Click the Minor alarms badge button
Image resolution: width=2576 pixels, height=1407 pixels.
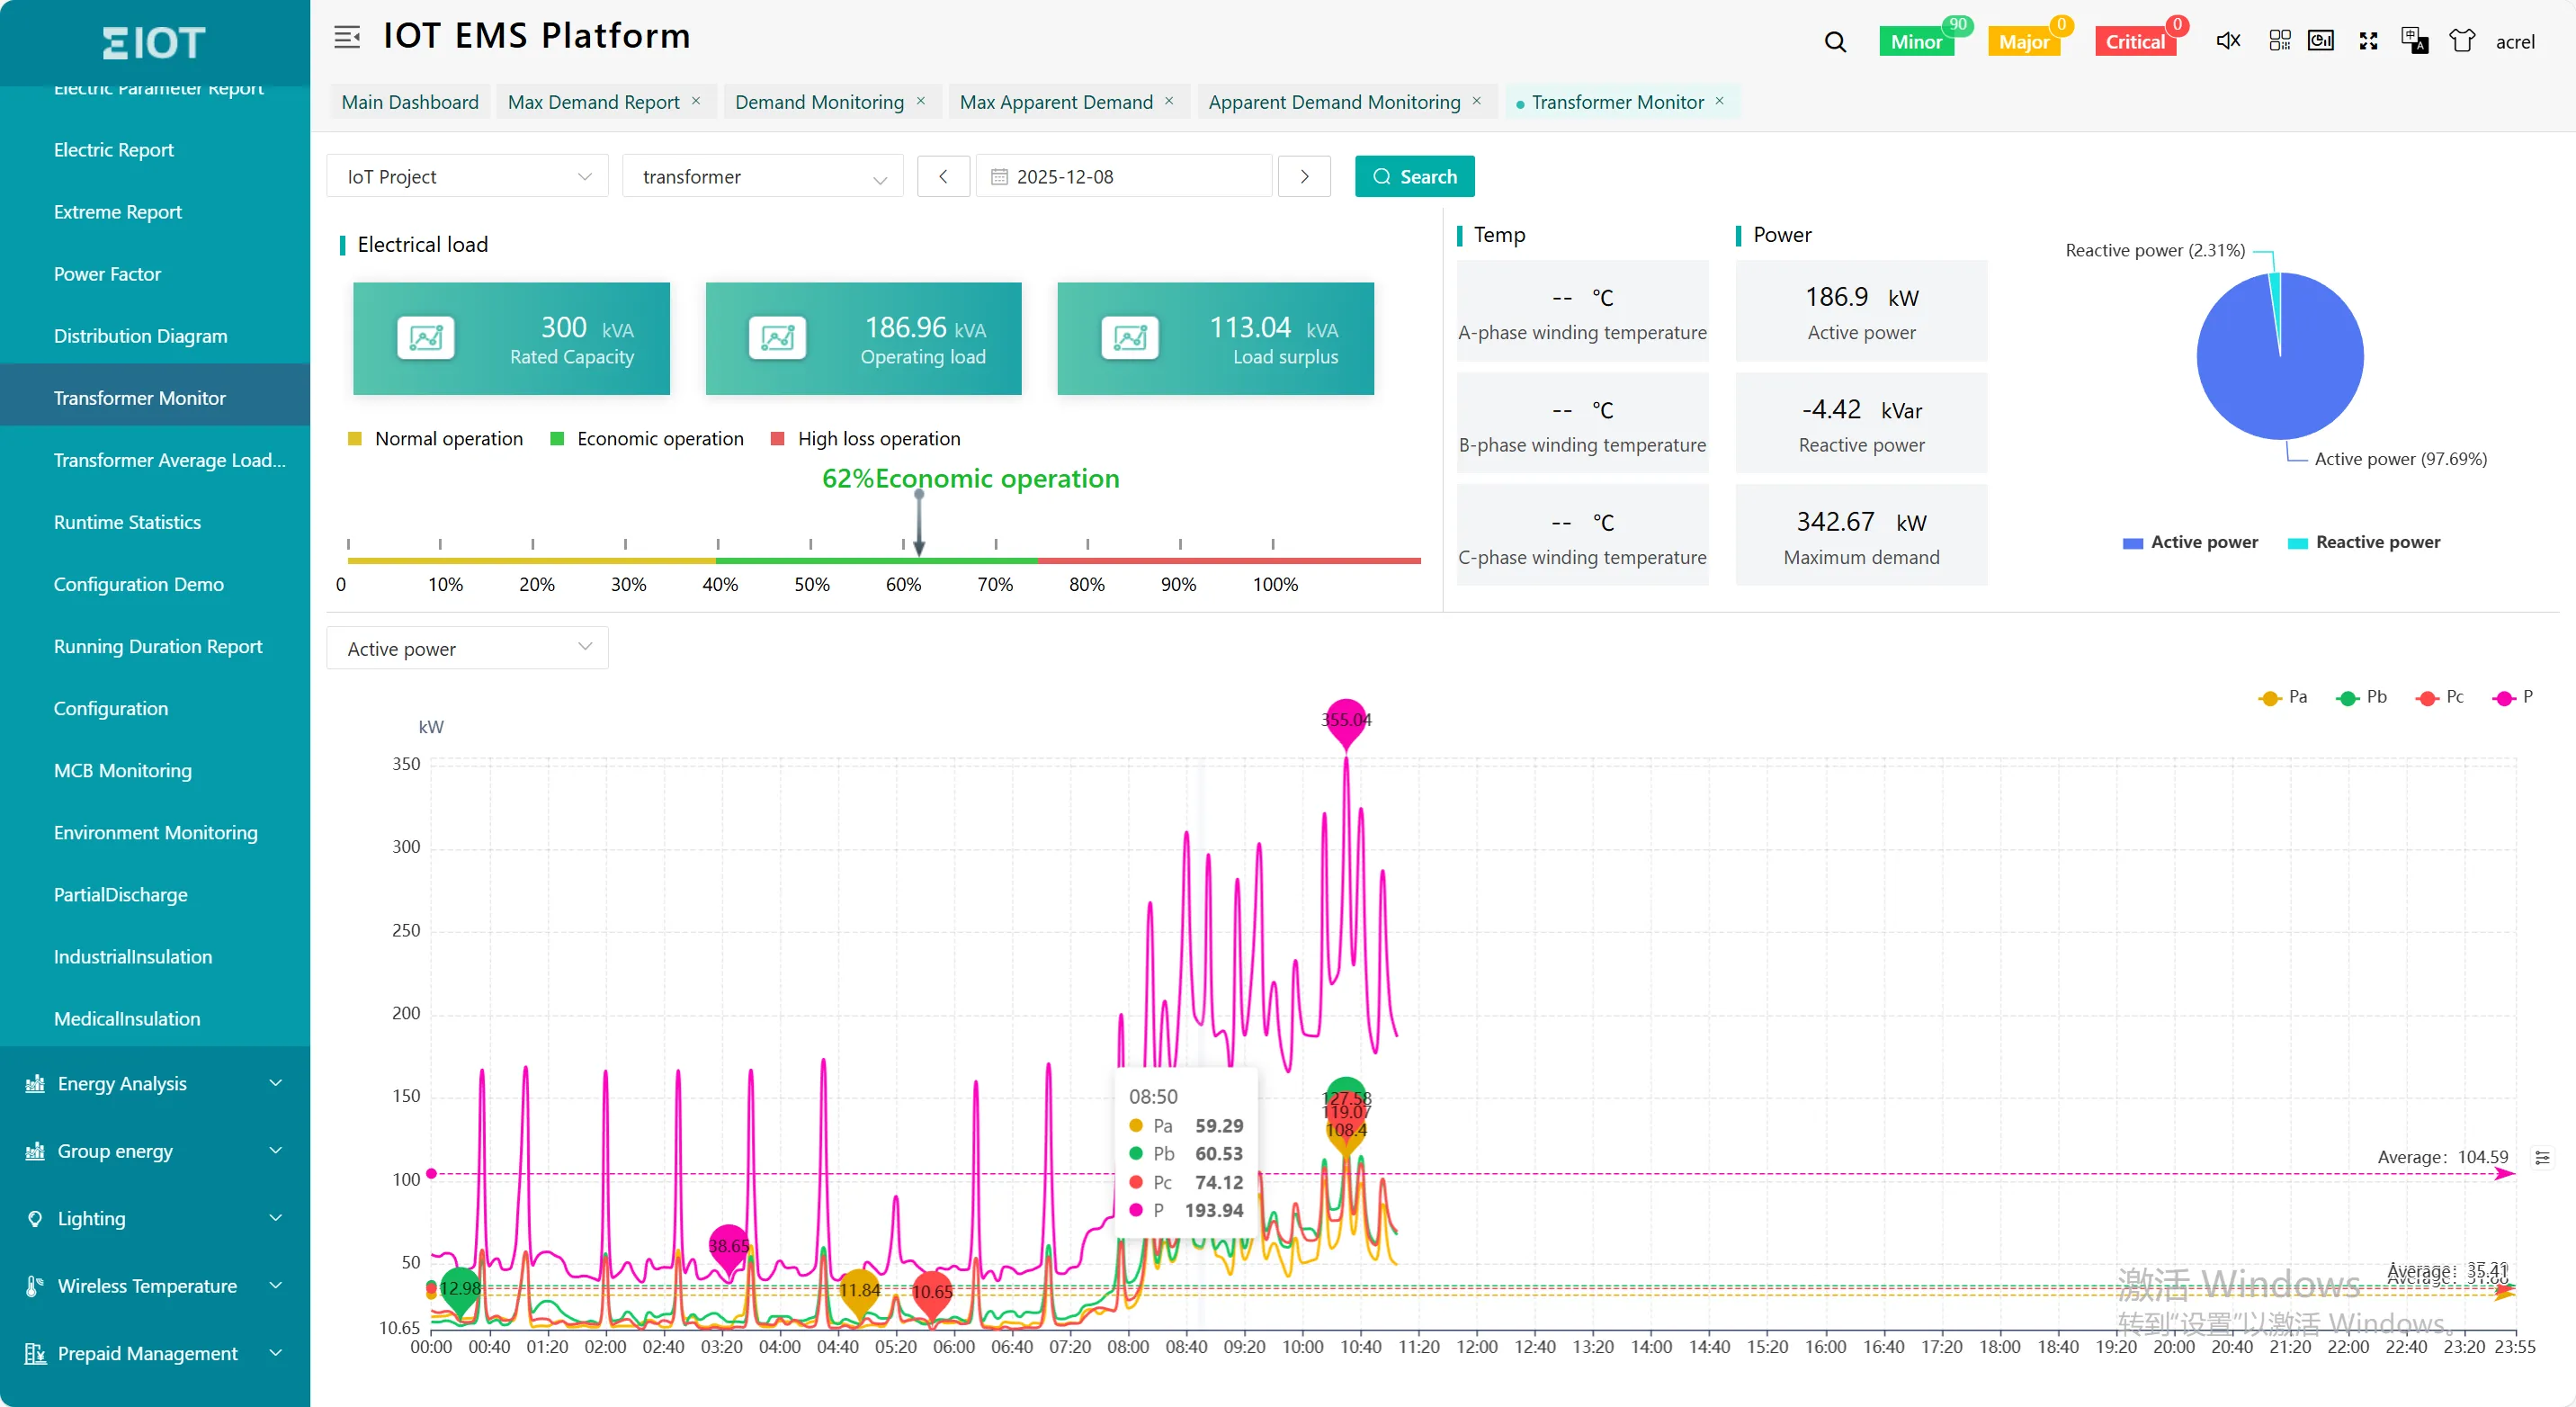(x=1915, y=42)
